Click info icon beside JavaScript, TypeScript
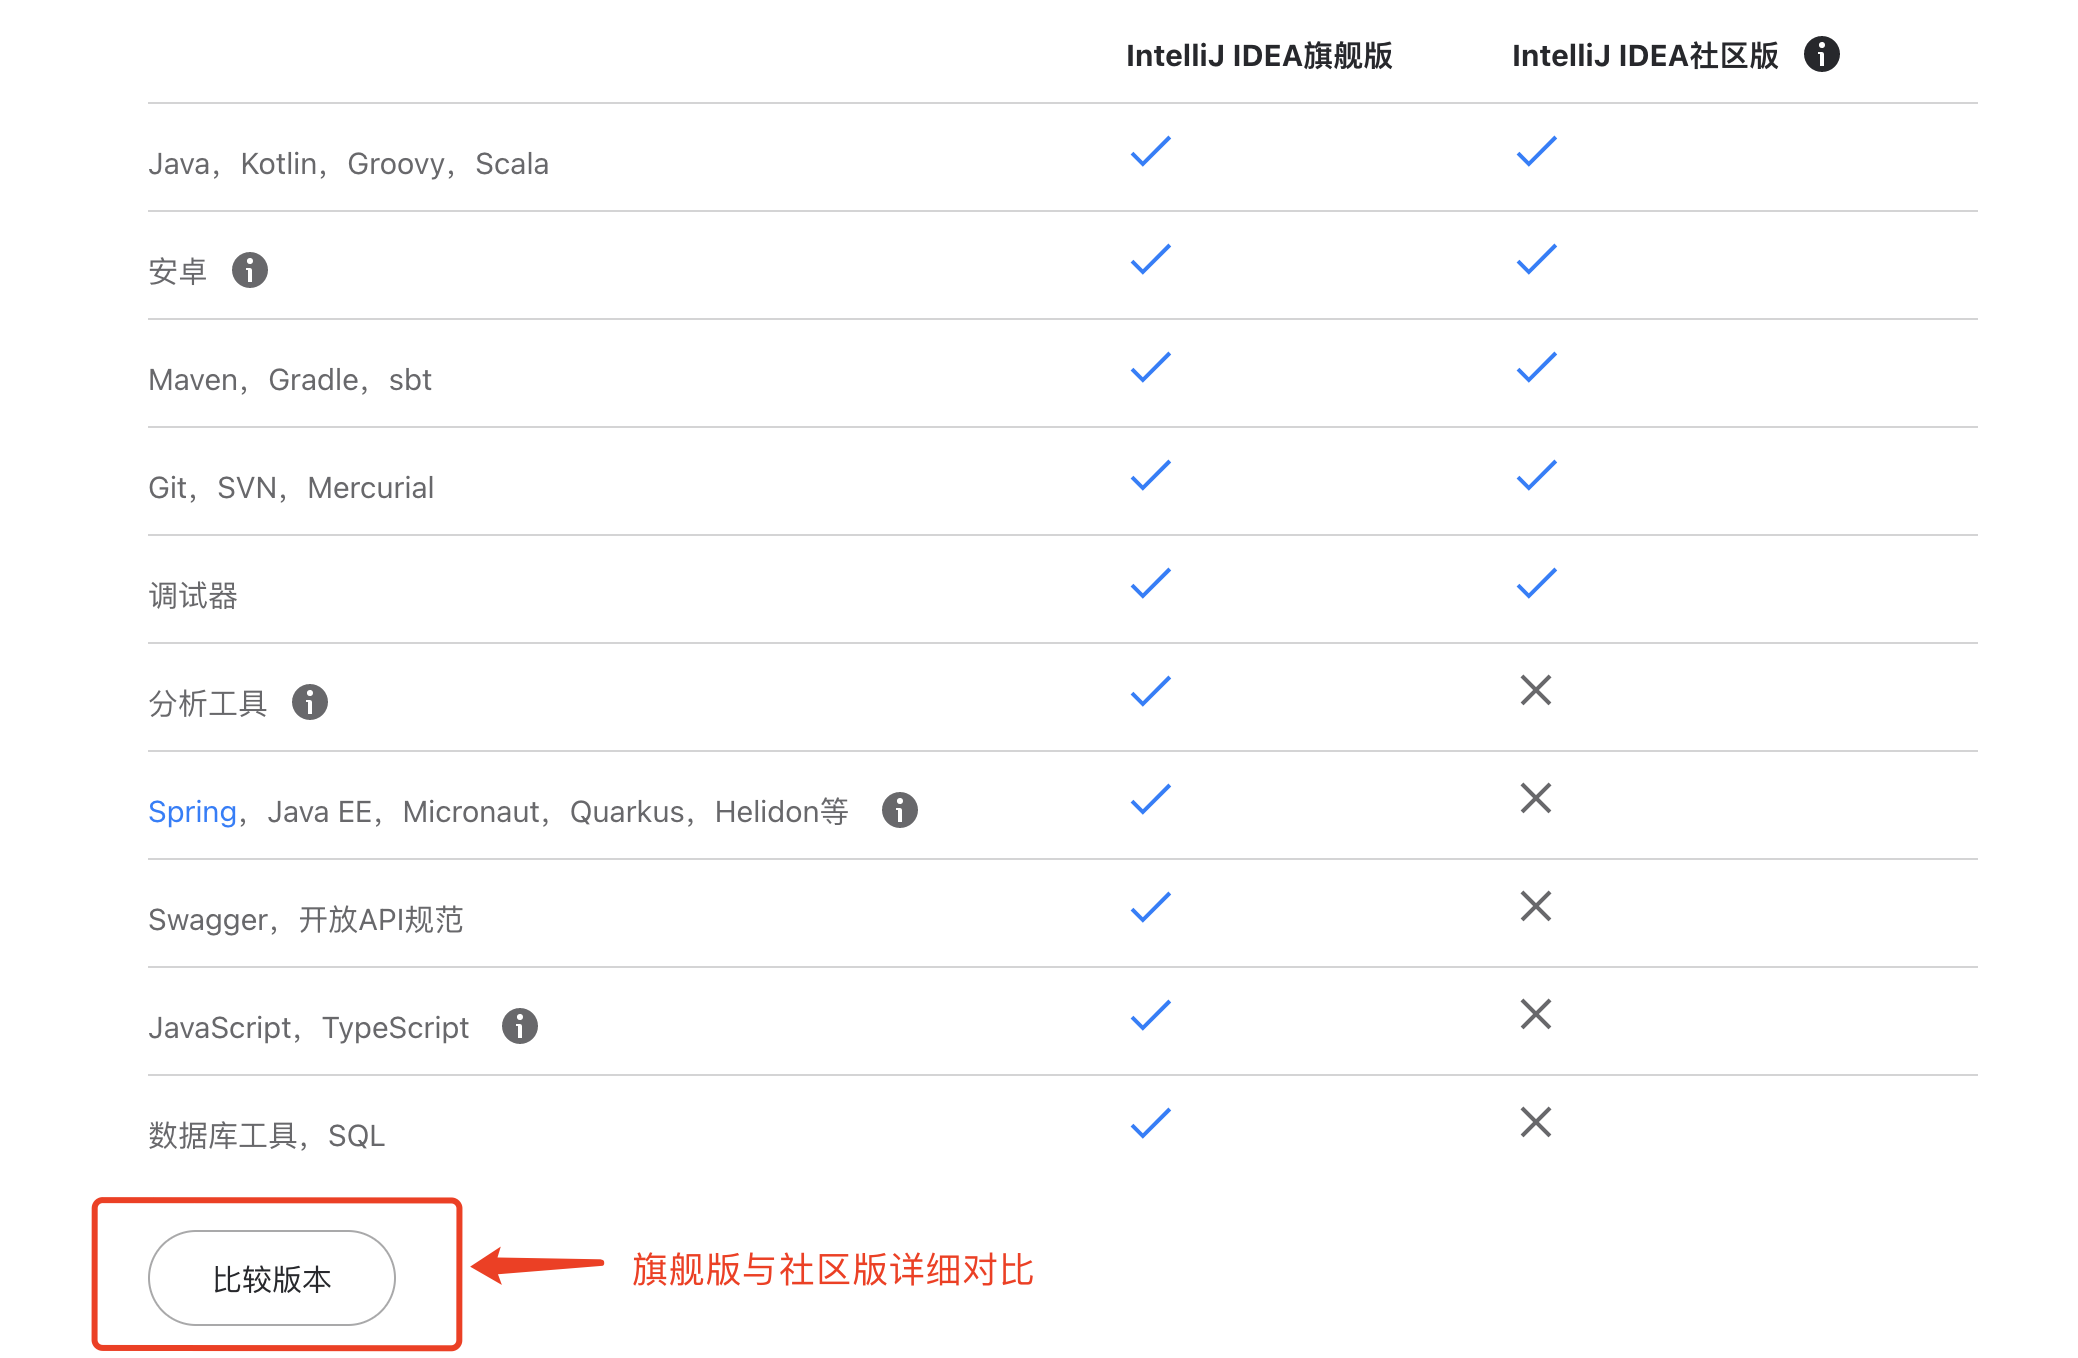 click(x=519, y=1026)
